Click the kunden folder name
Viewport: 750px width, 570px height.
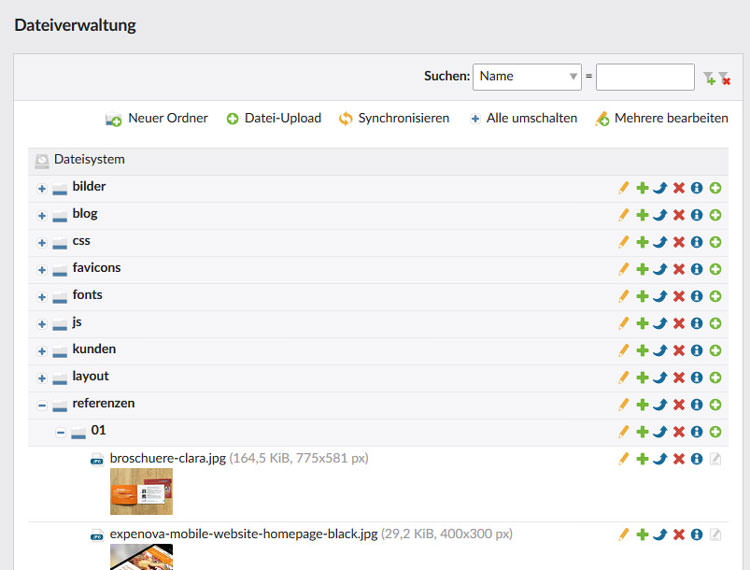(94, 349)
